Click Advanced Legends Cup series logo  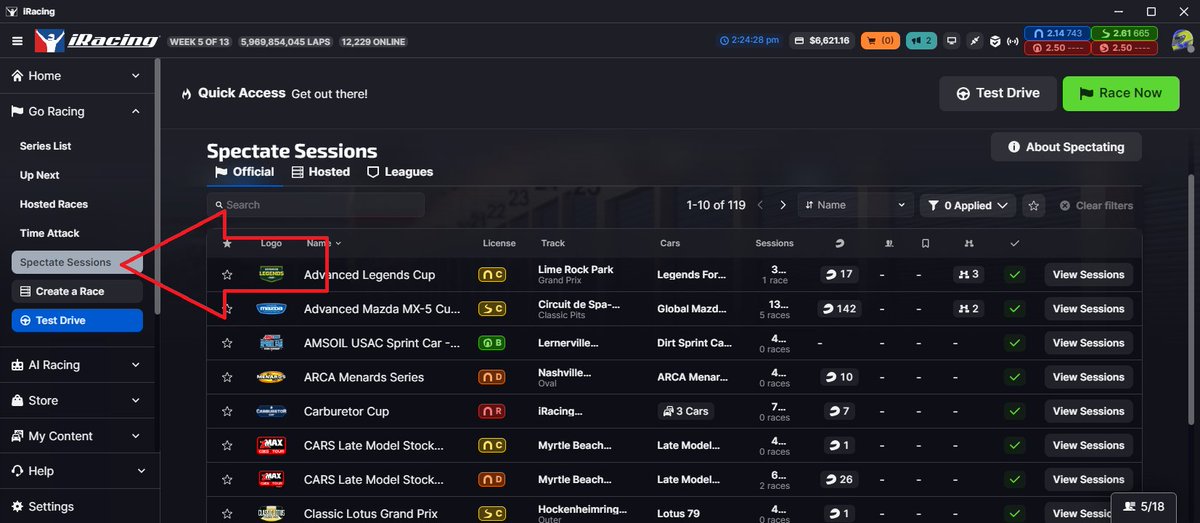271,274
